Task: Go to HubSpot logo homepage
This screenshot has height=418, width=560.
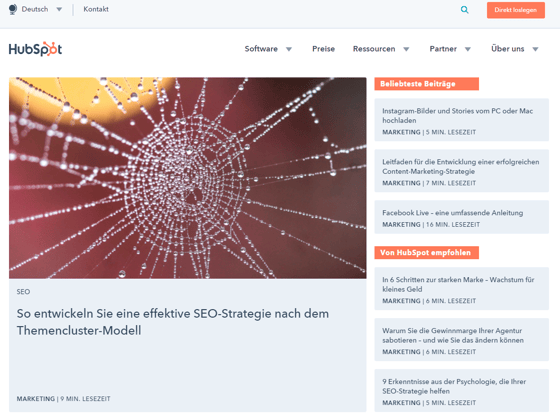Action: [x=35, y=49]
